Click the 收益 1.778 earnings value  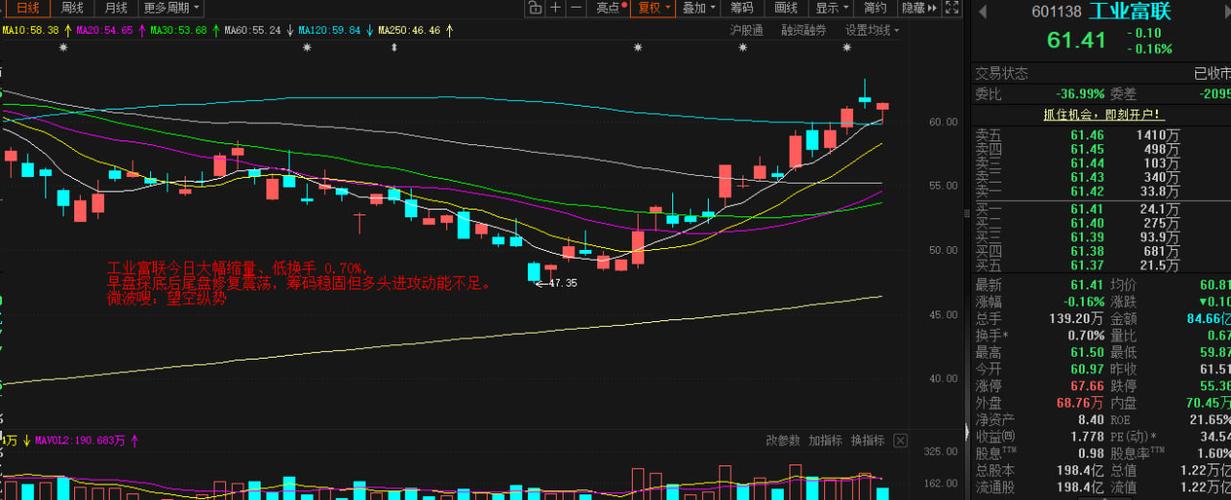[x=1087, y=436]
